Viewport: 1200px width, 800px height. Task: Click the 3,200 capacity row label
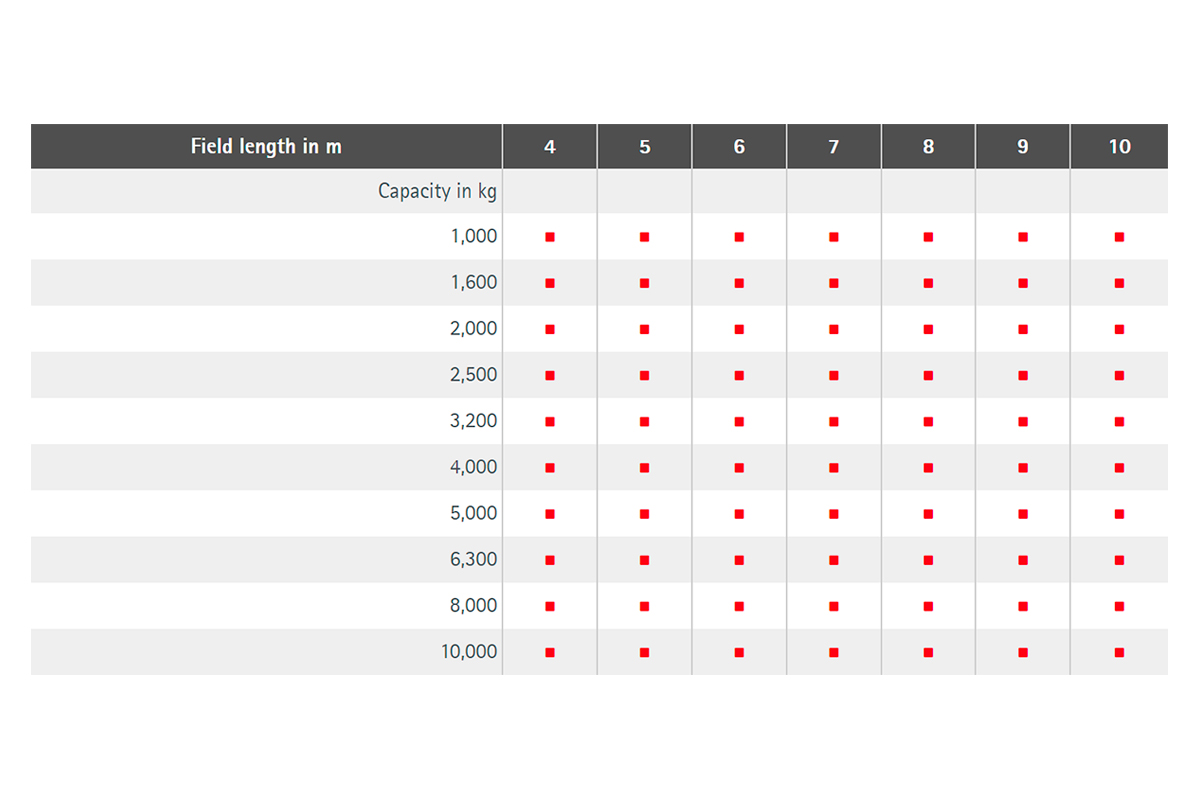click(x=473, y=422)
